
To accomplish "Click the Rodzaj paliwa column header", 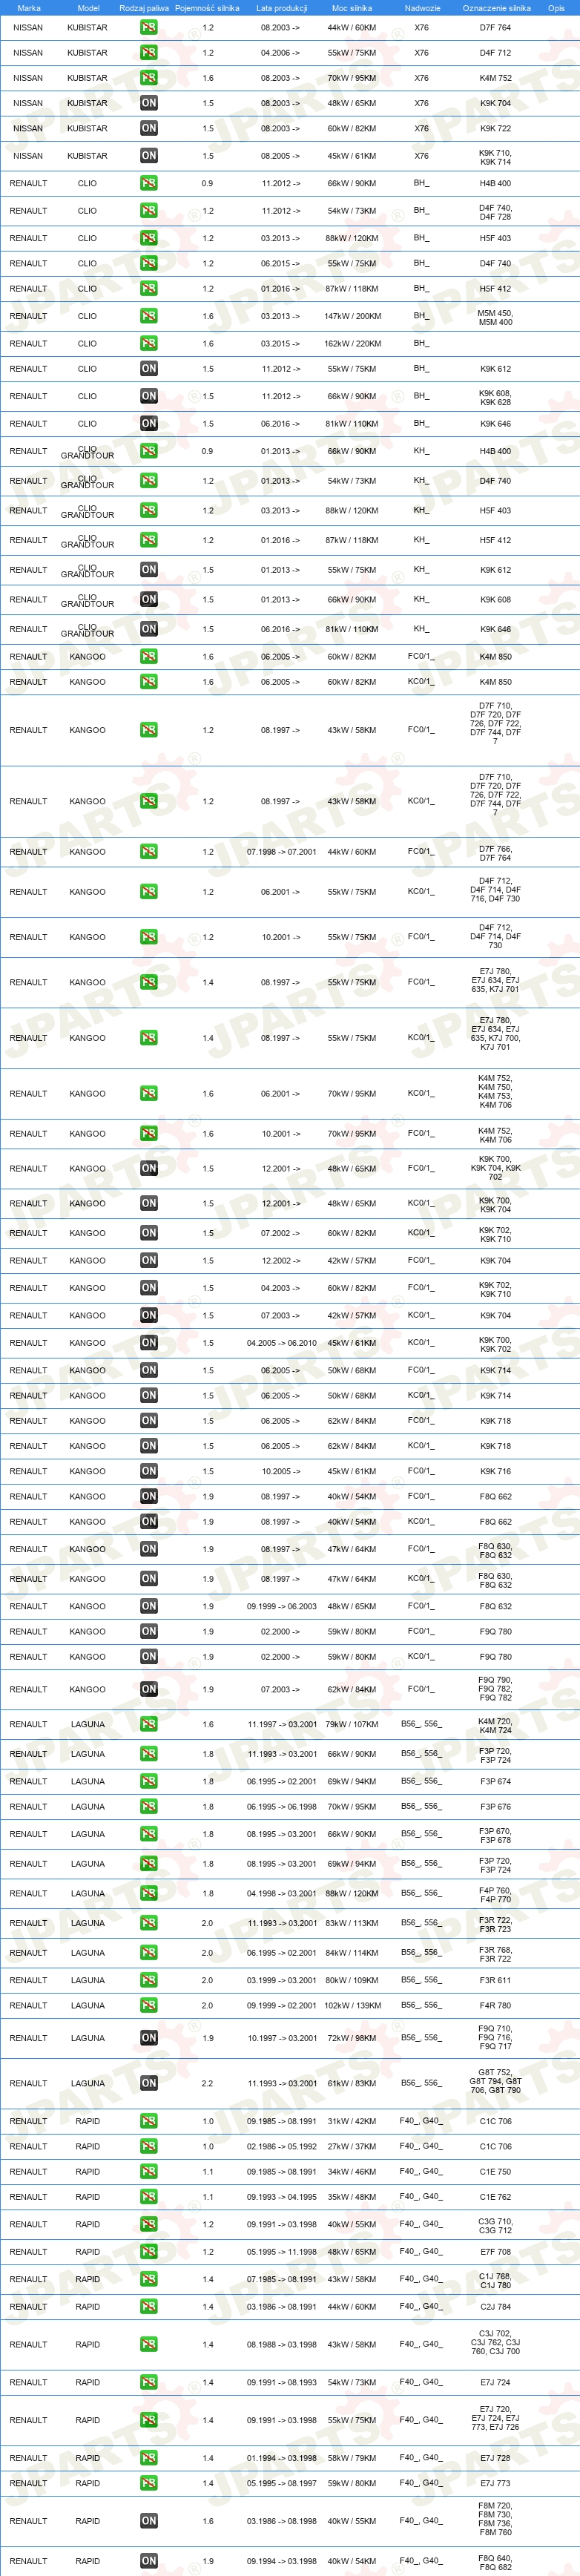I will coord(144,8).
